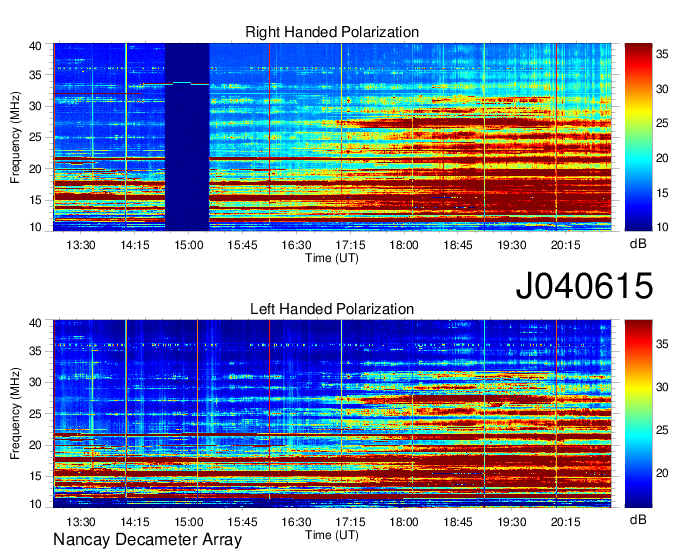680x552 pixels.
Task: Click 35 dB tick on Right Handed colorbar
Action: (x=662, y=54)
